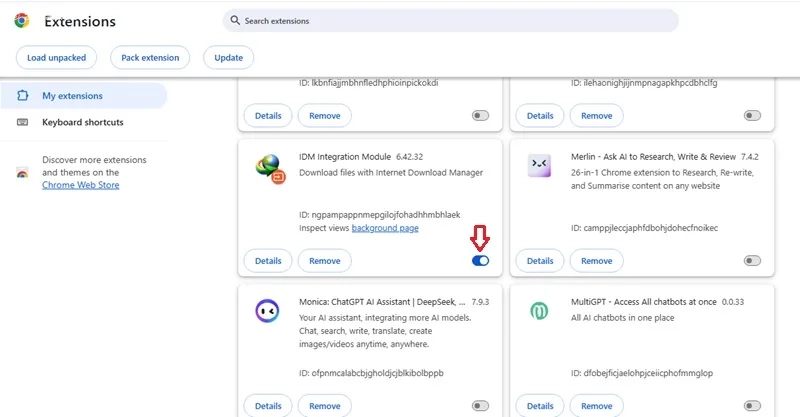Click the Chrome logo beside Extensions title

(x=21, y=21)
